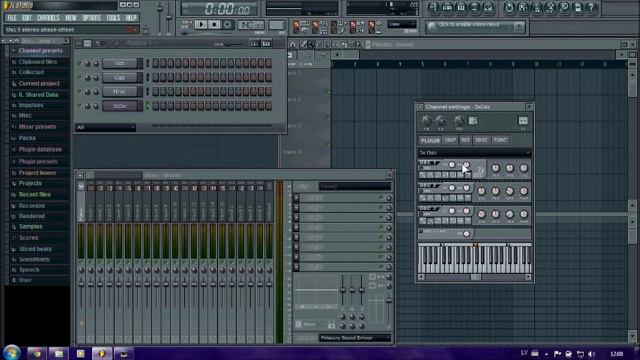Viewport: 640px width, 360px height.
Task: Open Packs folder in browser
Action: [27, 138]
